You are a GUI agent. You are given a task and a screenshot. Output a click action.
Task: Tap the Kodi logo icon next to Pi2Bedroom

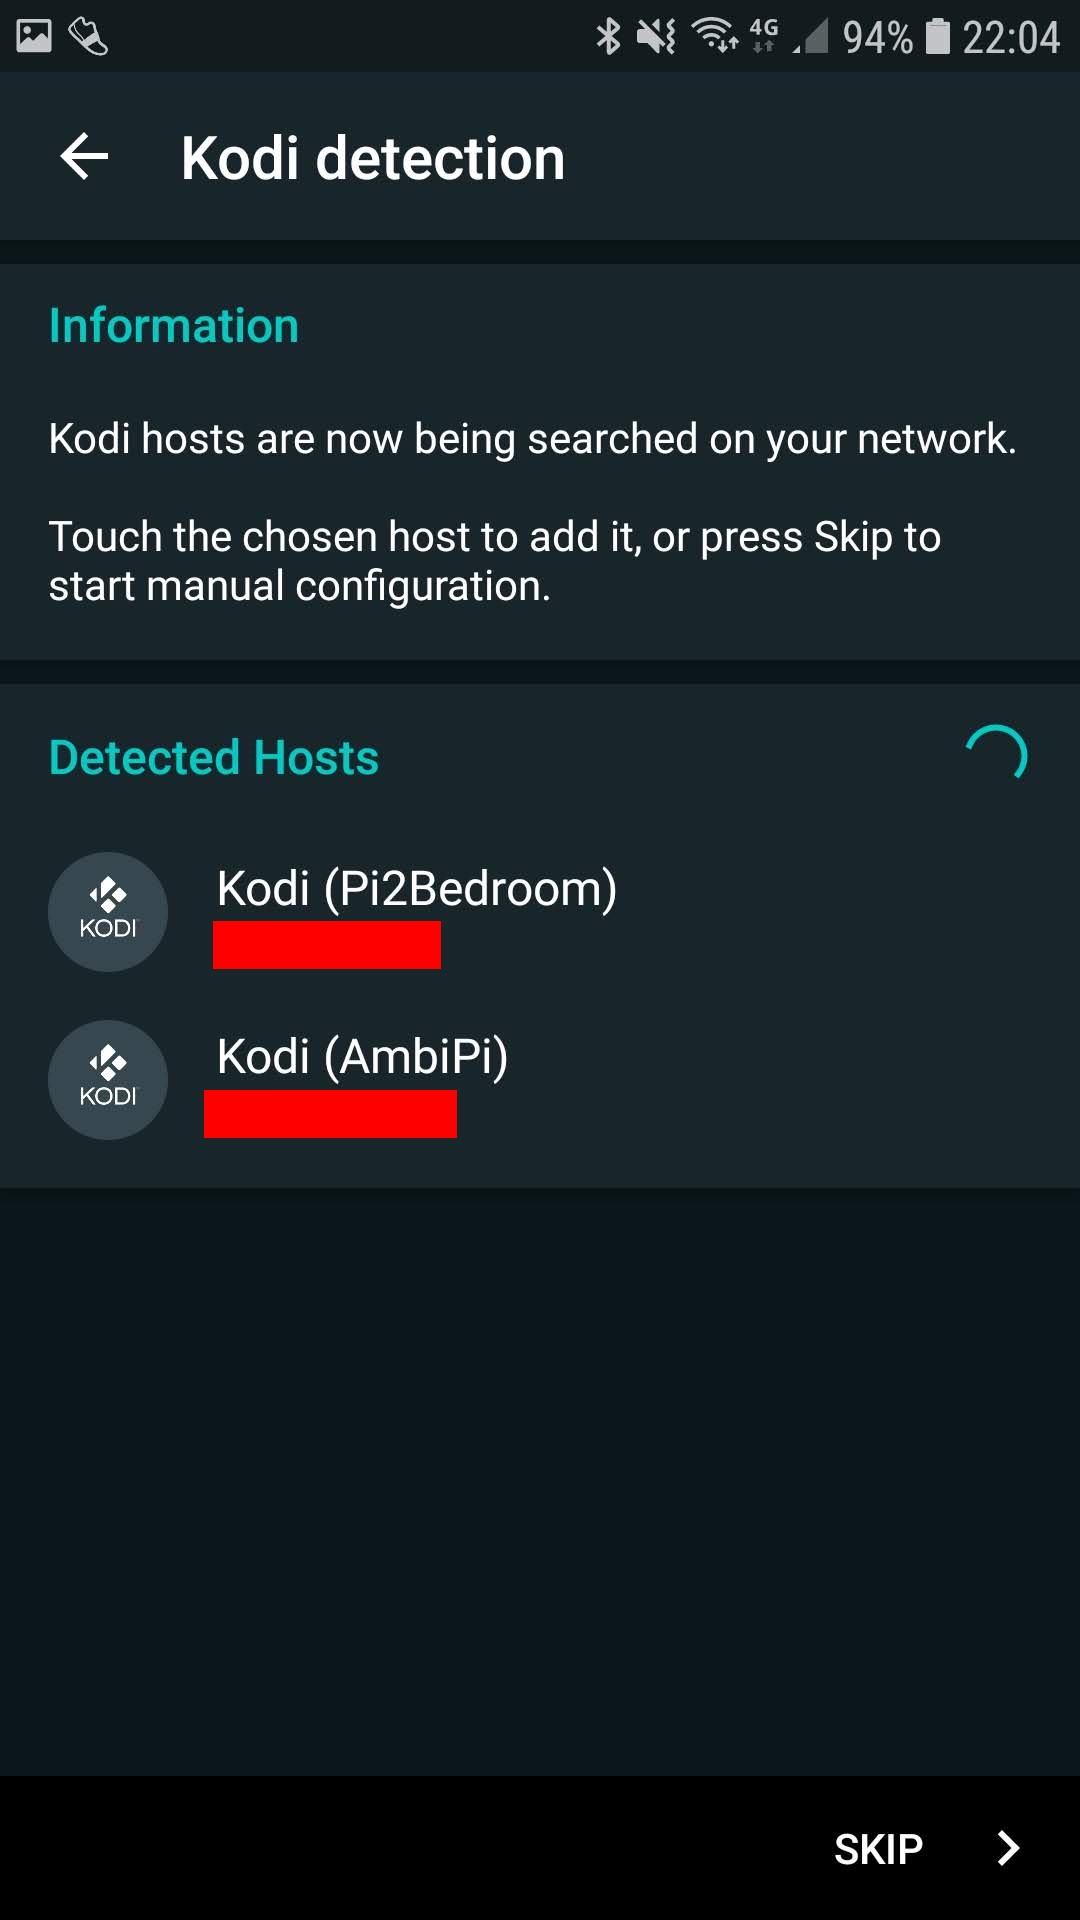tap(107, 911)
